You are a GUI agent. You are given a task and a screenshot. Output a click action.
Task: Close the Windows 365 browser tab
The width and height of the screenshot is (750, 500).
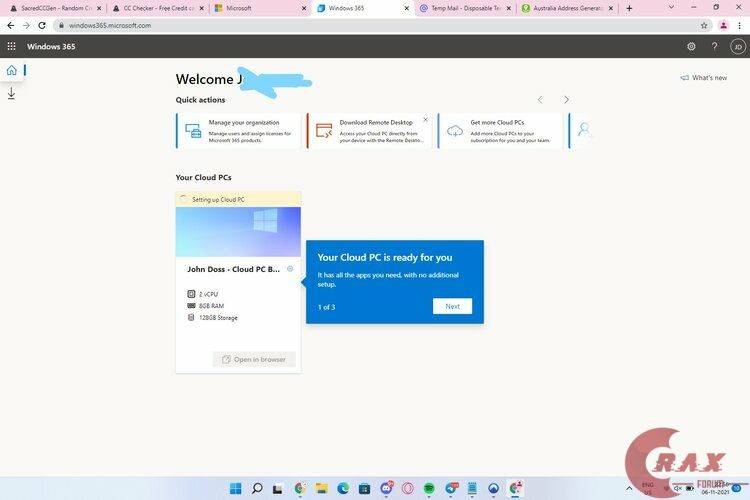(407, 8)
